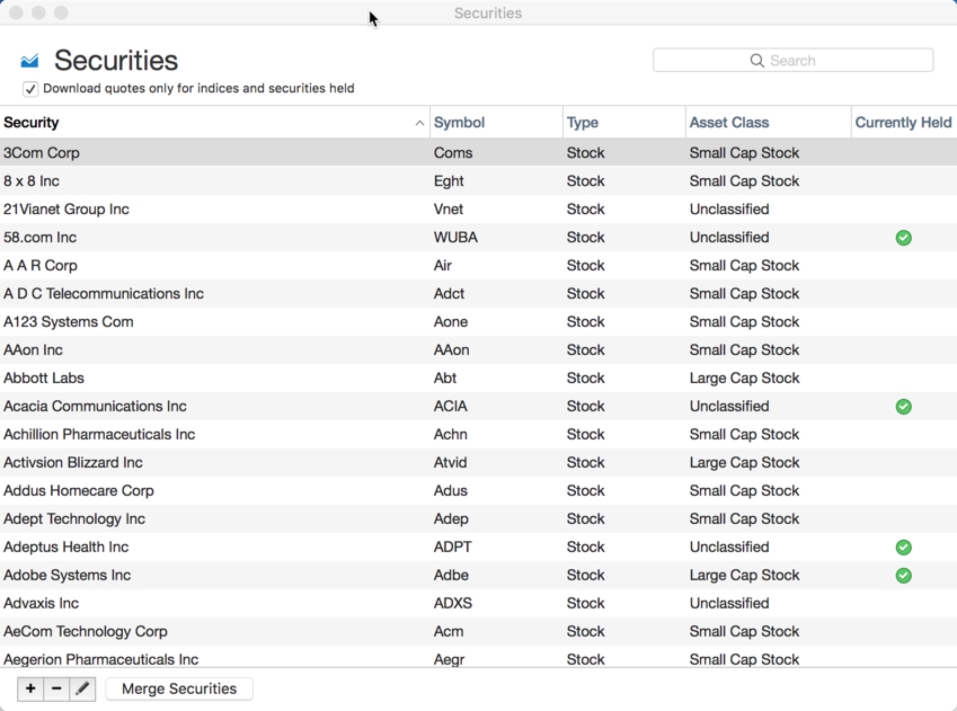
Task: Click green checkmark for Adobe Systems Inc
Action: [x=903, y=576]
